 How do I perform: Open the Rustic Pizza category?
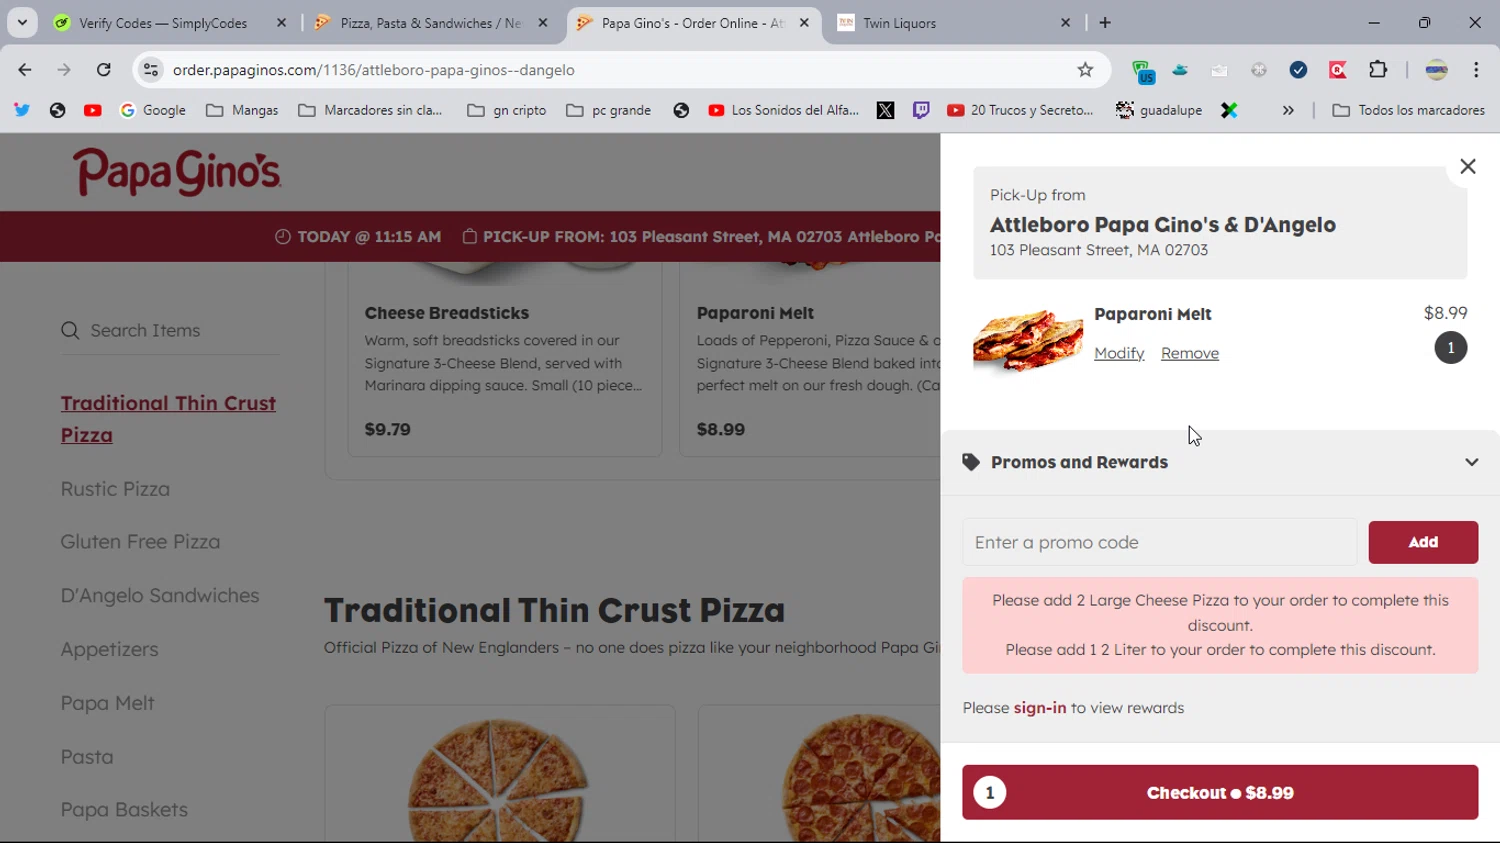[115, 489]
